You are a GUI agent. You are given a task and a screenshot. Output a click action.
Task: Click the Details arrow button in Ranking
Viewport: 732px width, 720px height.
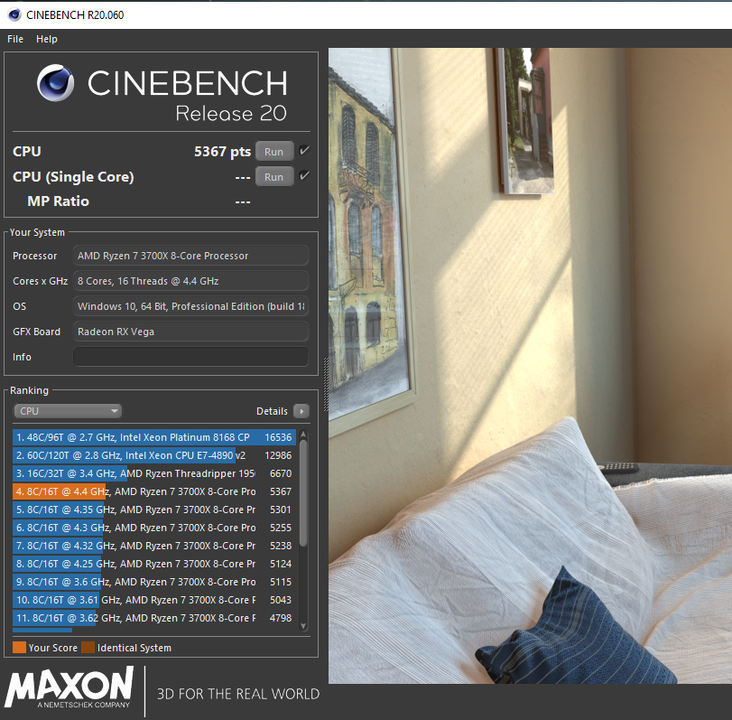pos(301,411)
